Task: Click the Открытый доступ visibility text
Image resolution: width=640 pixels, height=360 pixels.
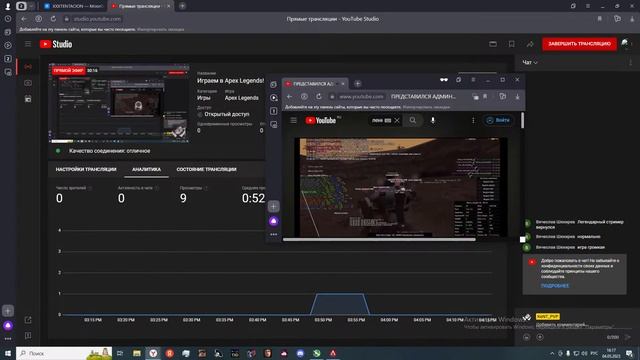Action: [227, 114]
